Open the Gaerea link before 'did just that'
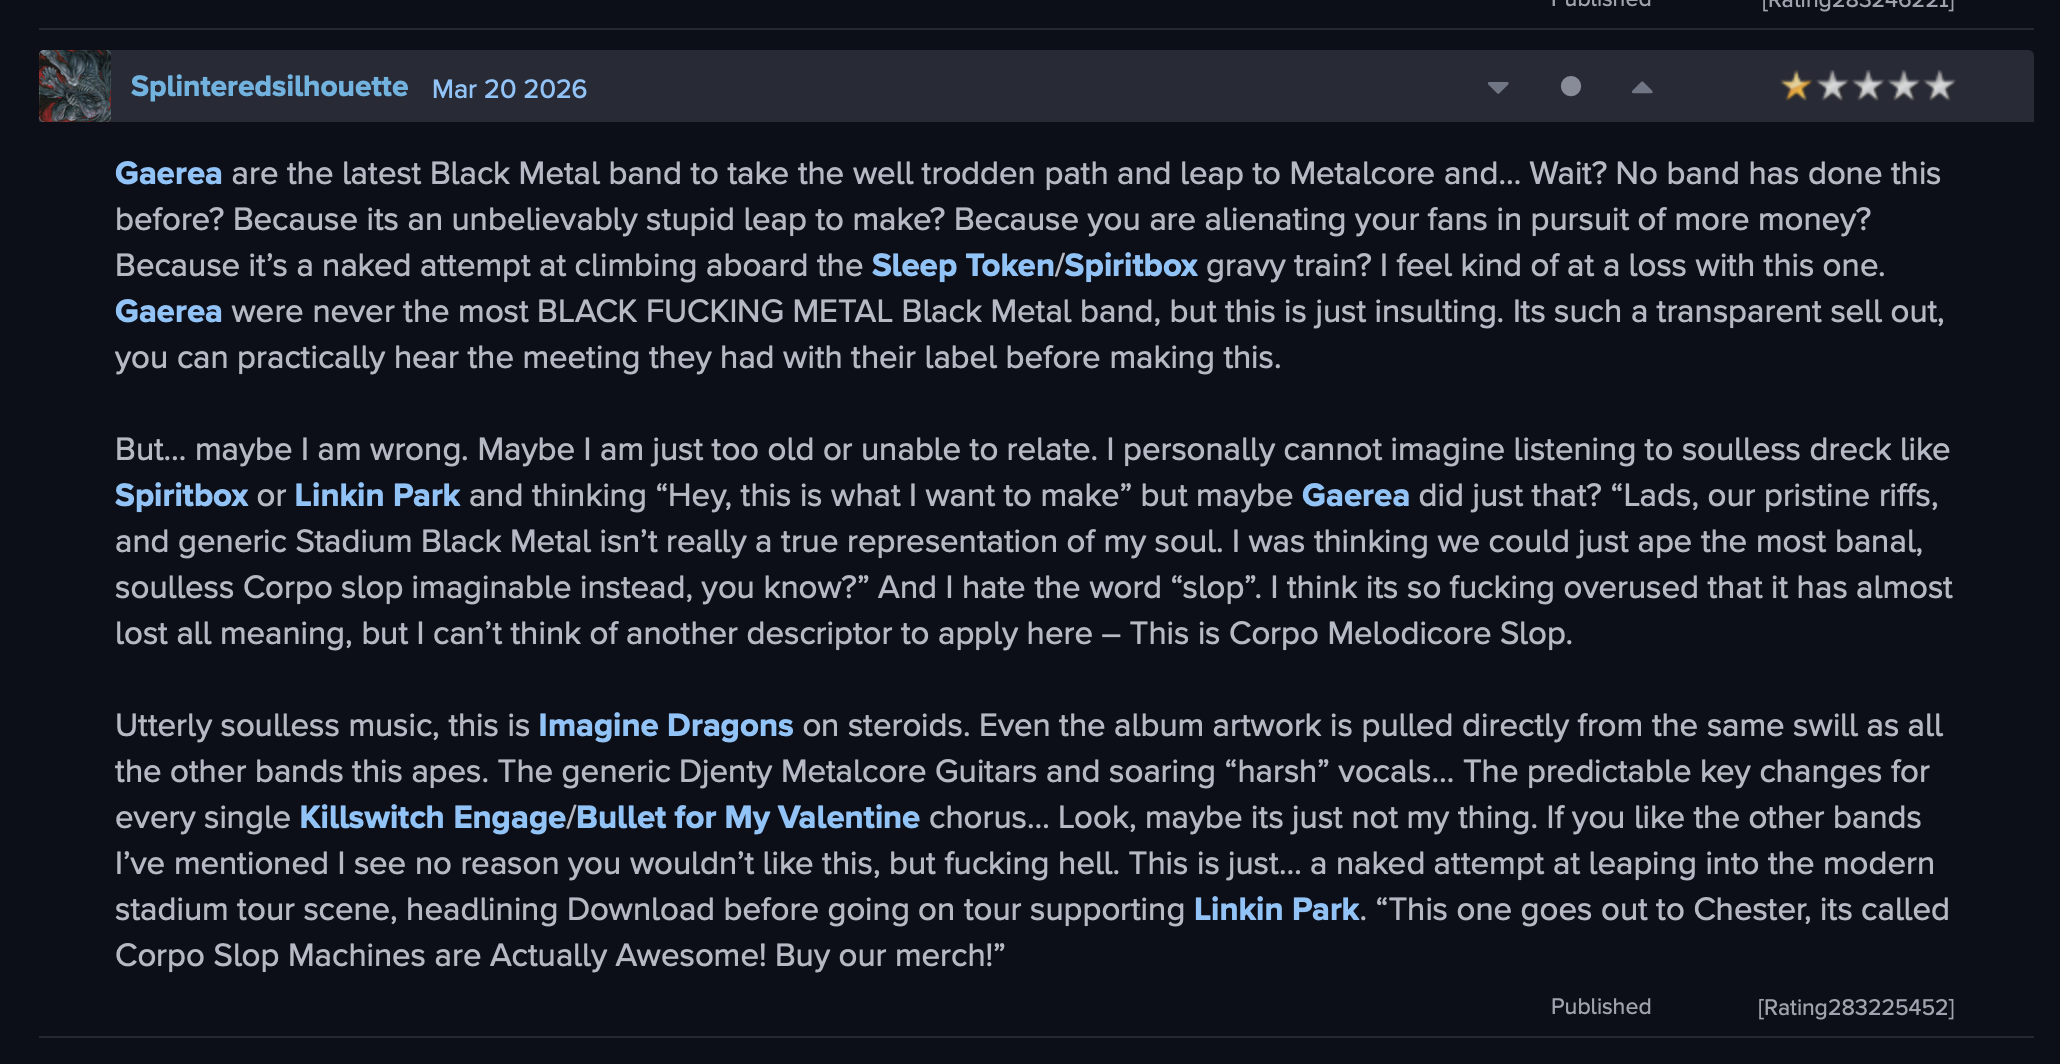Screen dimensions: 2060x1064 [1355, 496]
